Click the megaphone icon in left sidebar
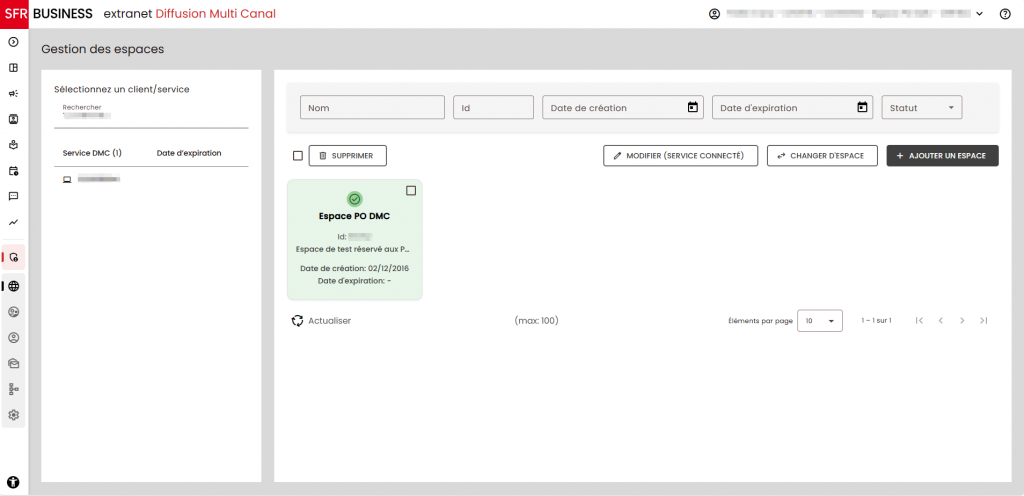The width and height of the screenshot is (1024, 496). pos(14,93)
